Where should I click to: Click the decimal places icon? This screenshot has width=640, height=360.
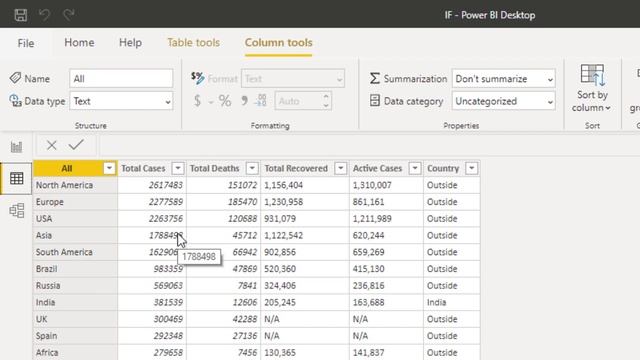pyautogui.click(x=261, y=101)
